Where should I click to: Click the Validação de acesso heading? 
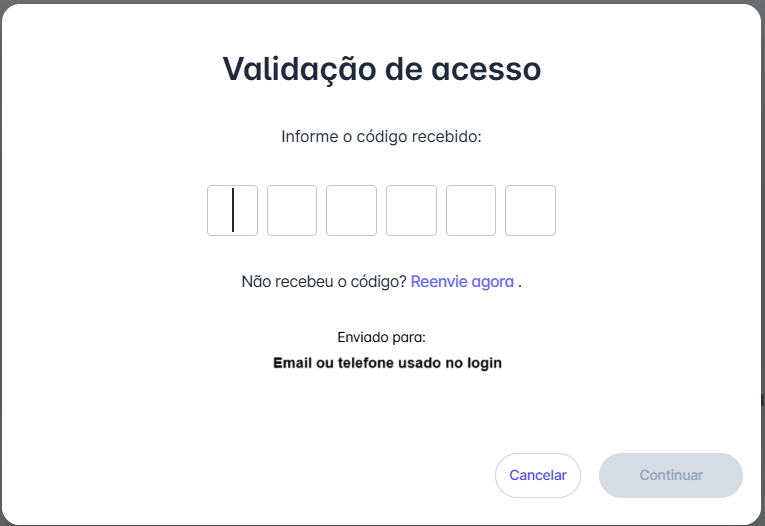tap(382, 69)
